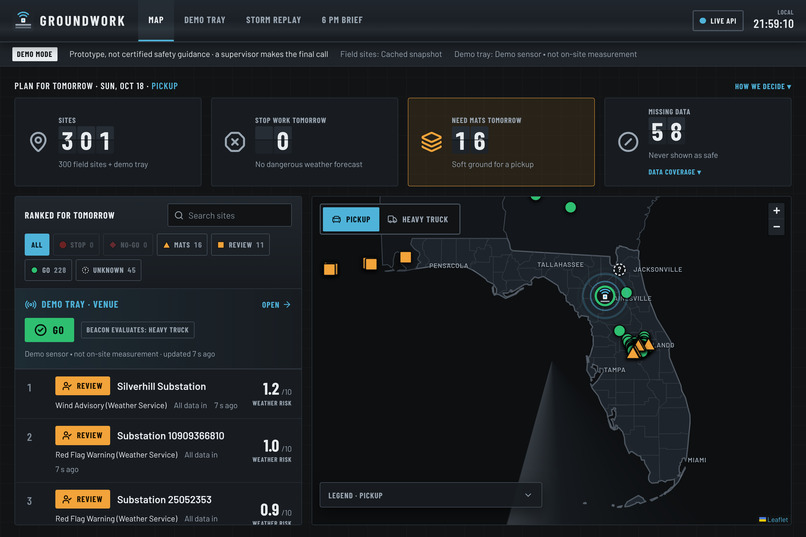Click the local clock 21:59:10
806x537 pixels.
click(773, 24)
